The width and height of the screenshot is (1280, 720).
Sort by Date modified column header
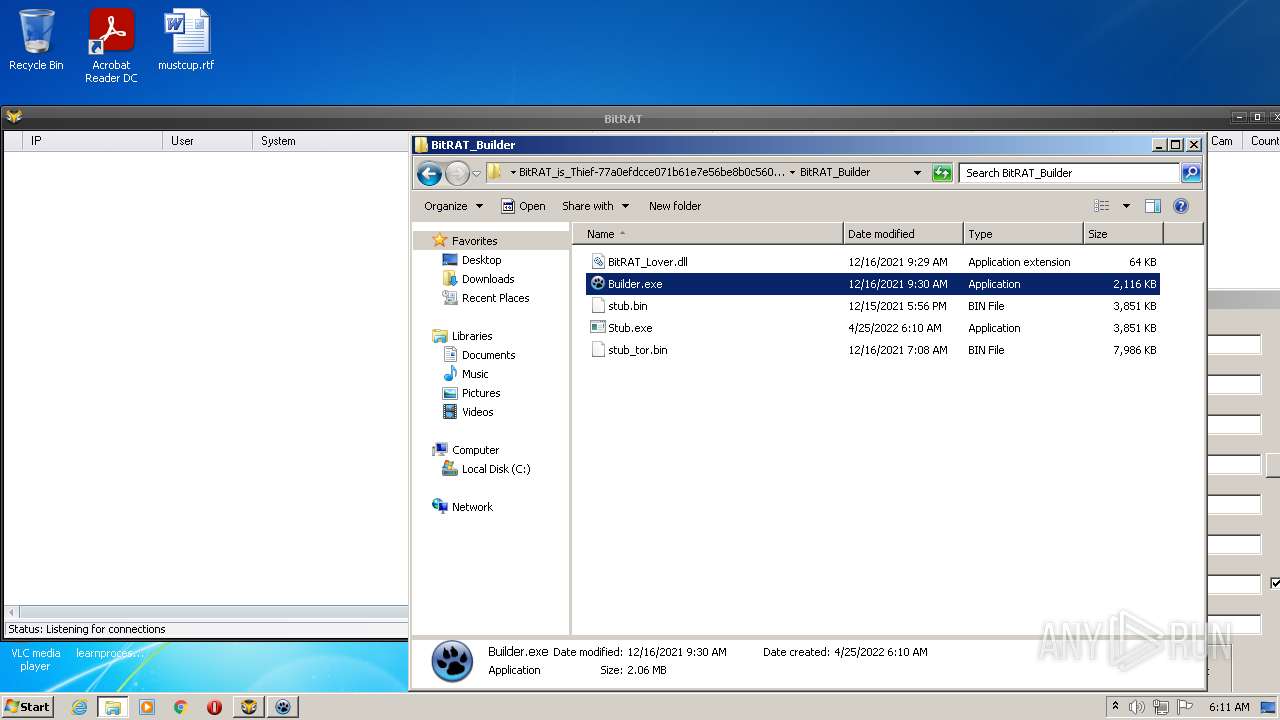[x=903, y=234]
